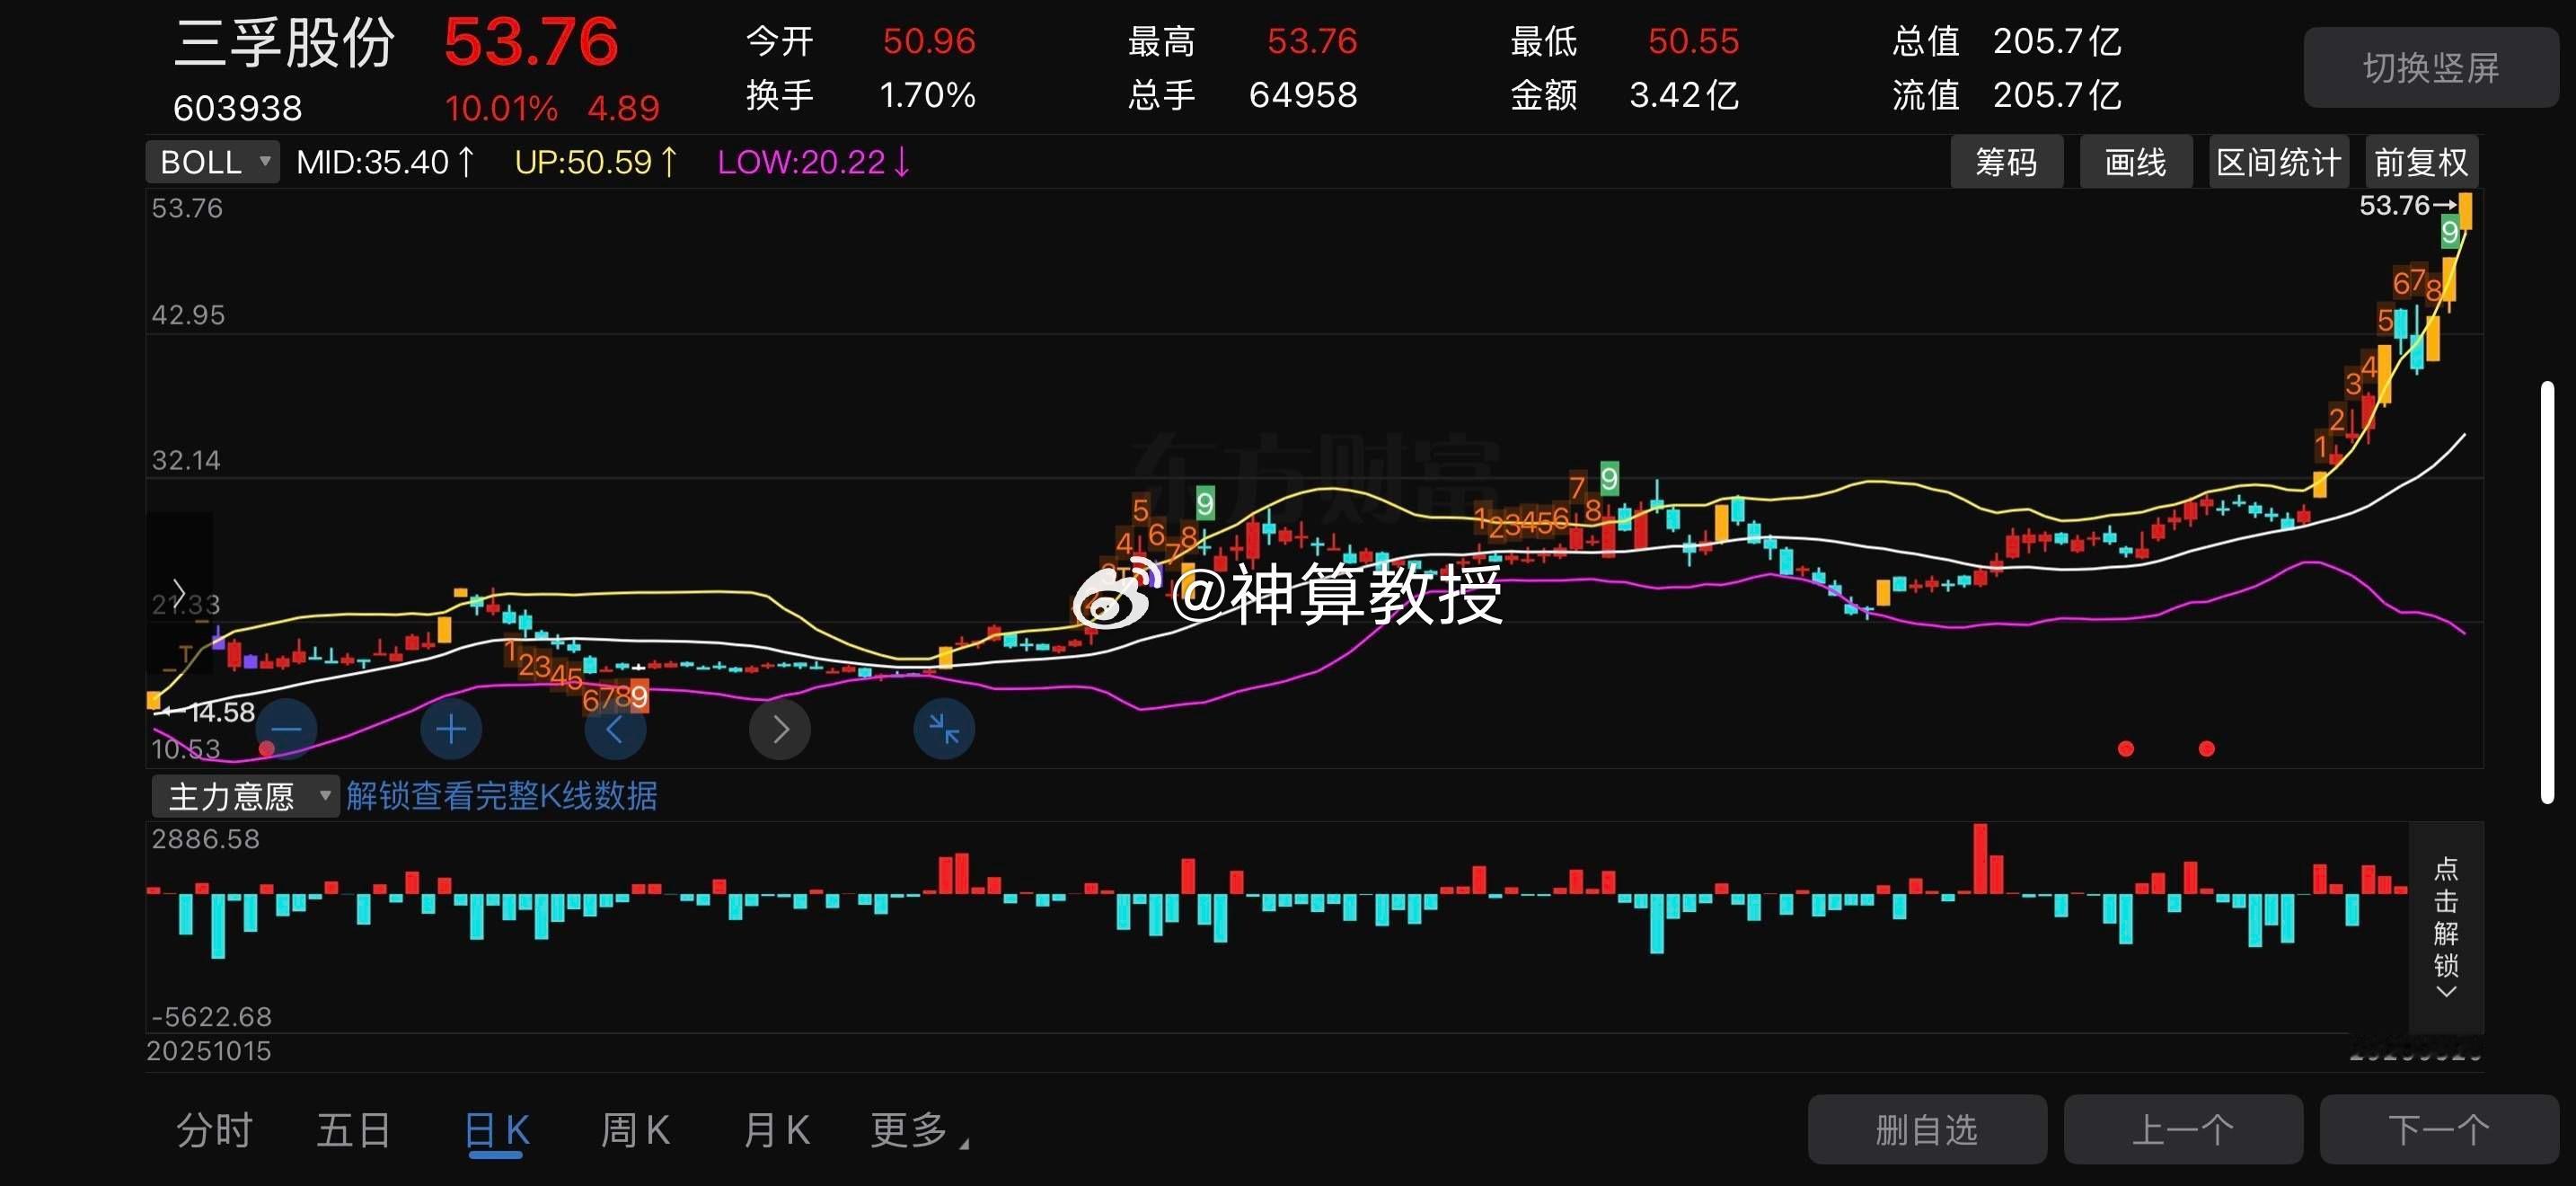Image resolution: width=2576 pixels, height=1186 pixels.
Task: Open the 更多 period menu
Action: pos(919,1131)
